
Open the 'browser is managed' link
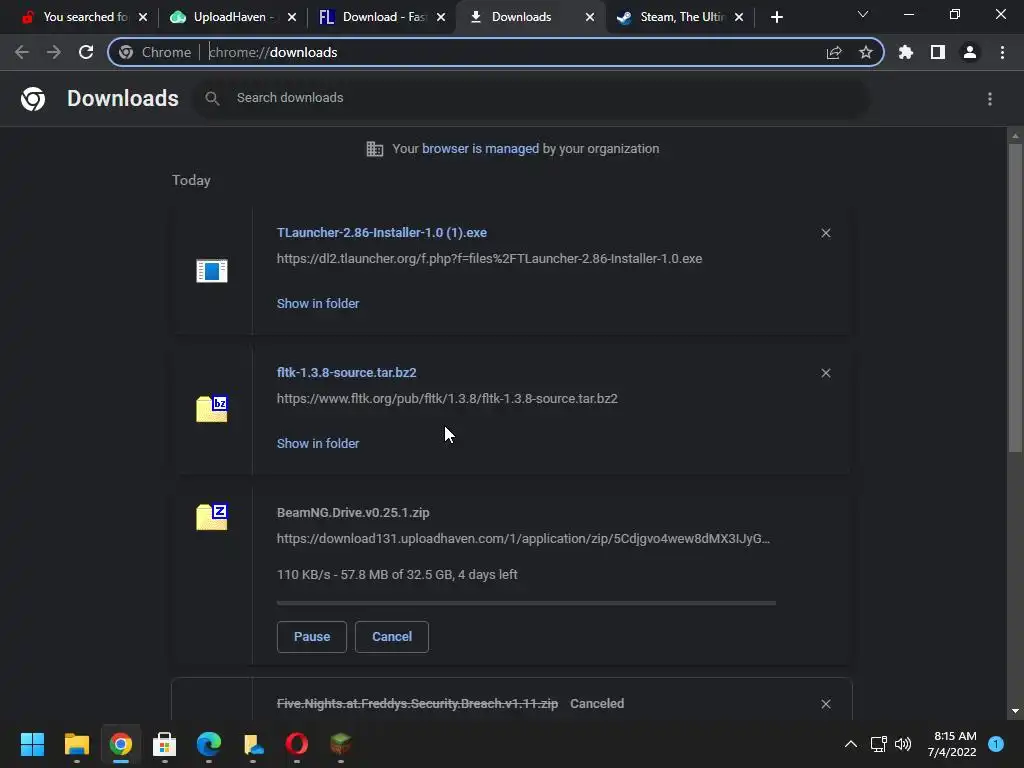tap(481, 149)
